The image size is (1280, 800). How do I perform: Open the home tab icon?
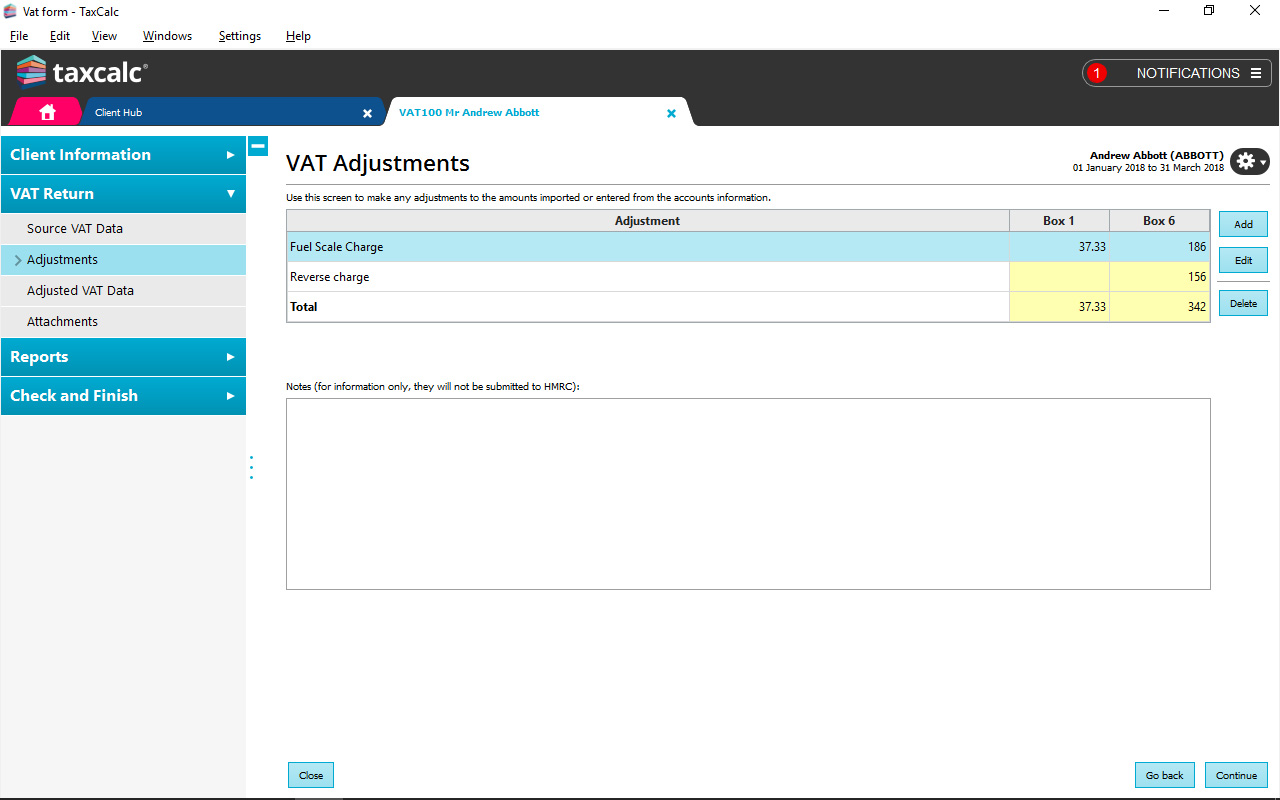point(46,112)
